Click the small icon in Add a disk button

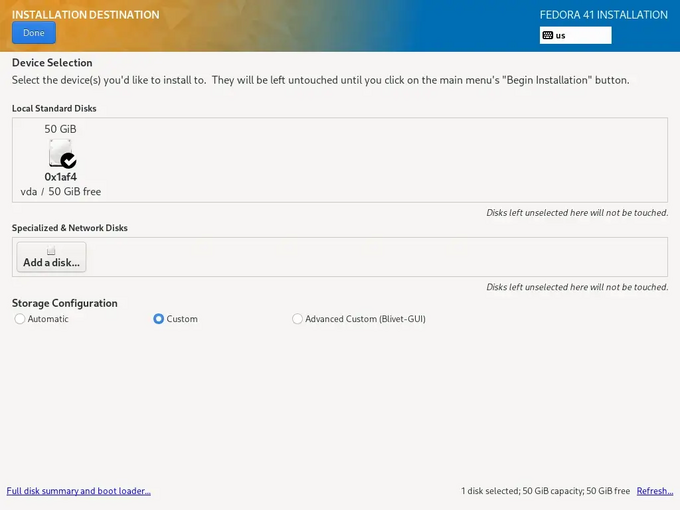(x=51, y=252)
